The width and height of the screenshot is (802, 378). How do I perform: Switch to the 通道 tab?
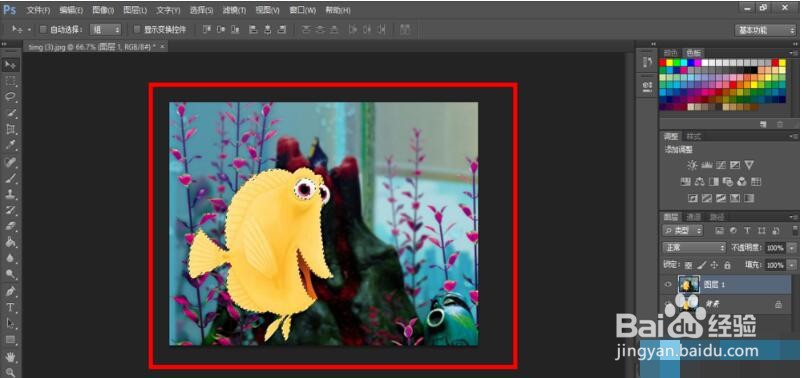(x=694, y=217)
